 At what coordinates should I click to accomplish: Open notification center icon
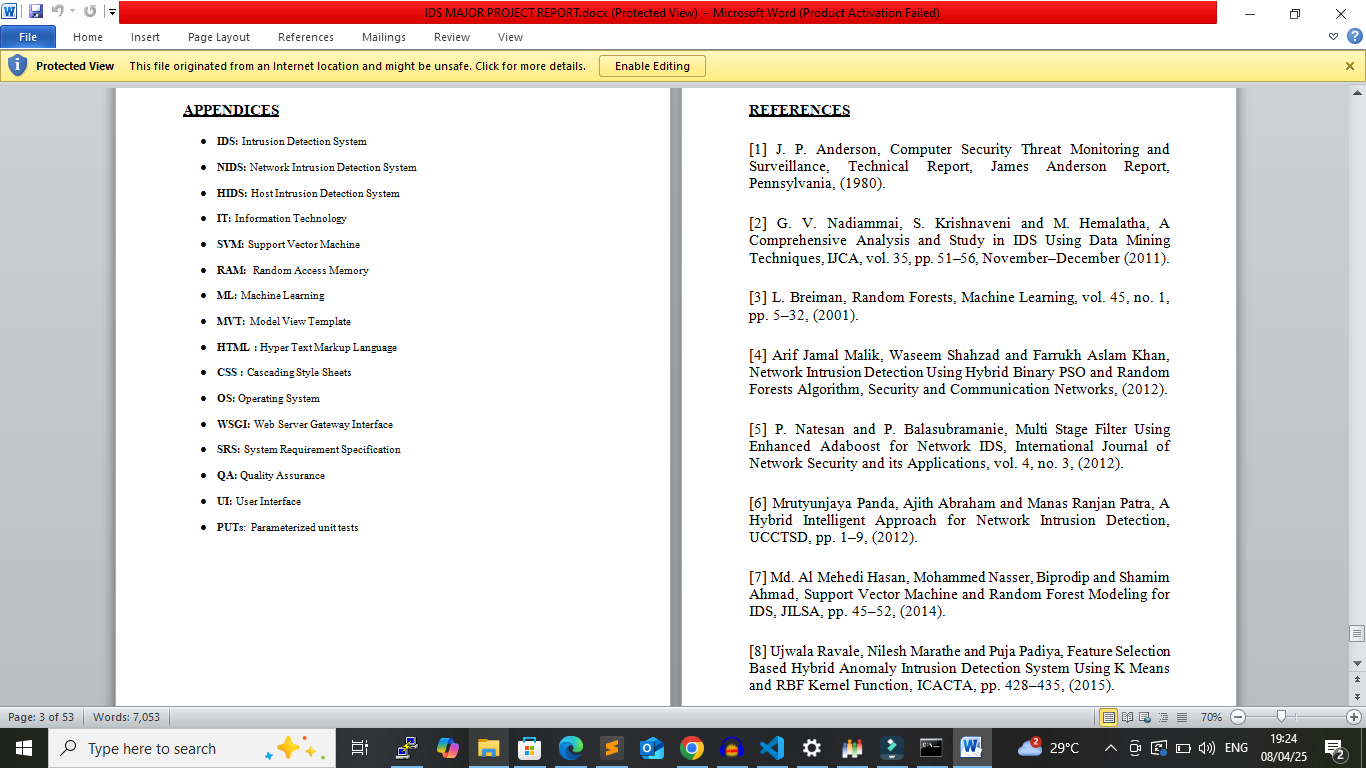pyautogui.click(x=1333, y=748)
